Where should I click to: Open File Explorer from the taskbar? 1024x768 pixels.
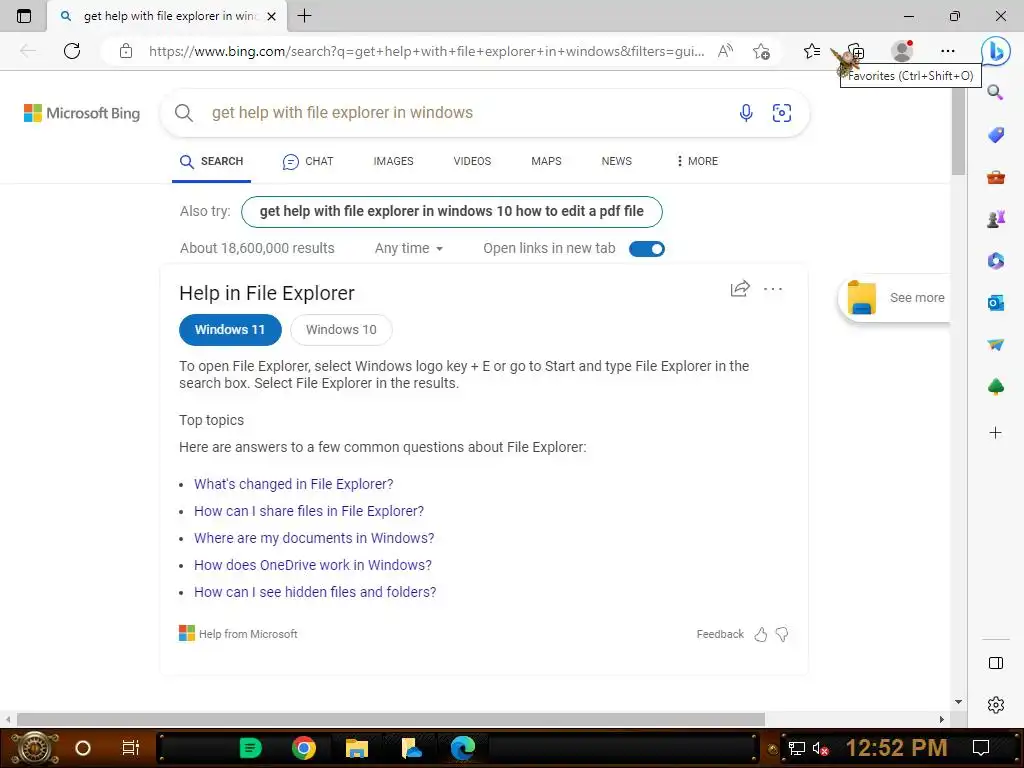(357, 748)
